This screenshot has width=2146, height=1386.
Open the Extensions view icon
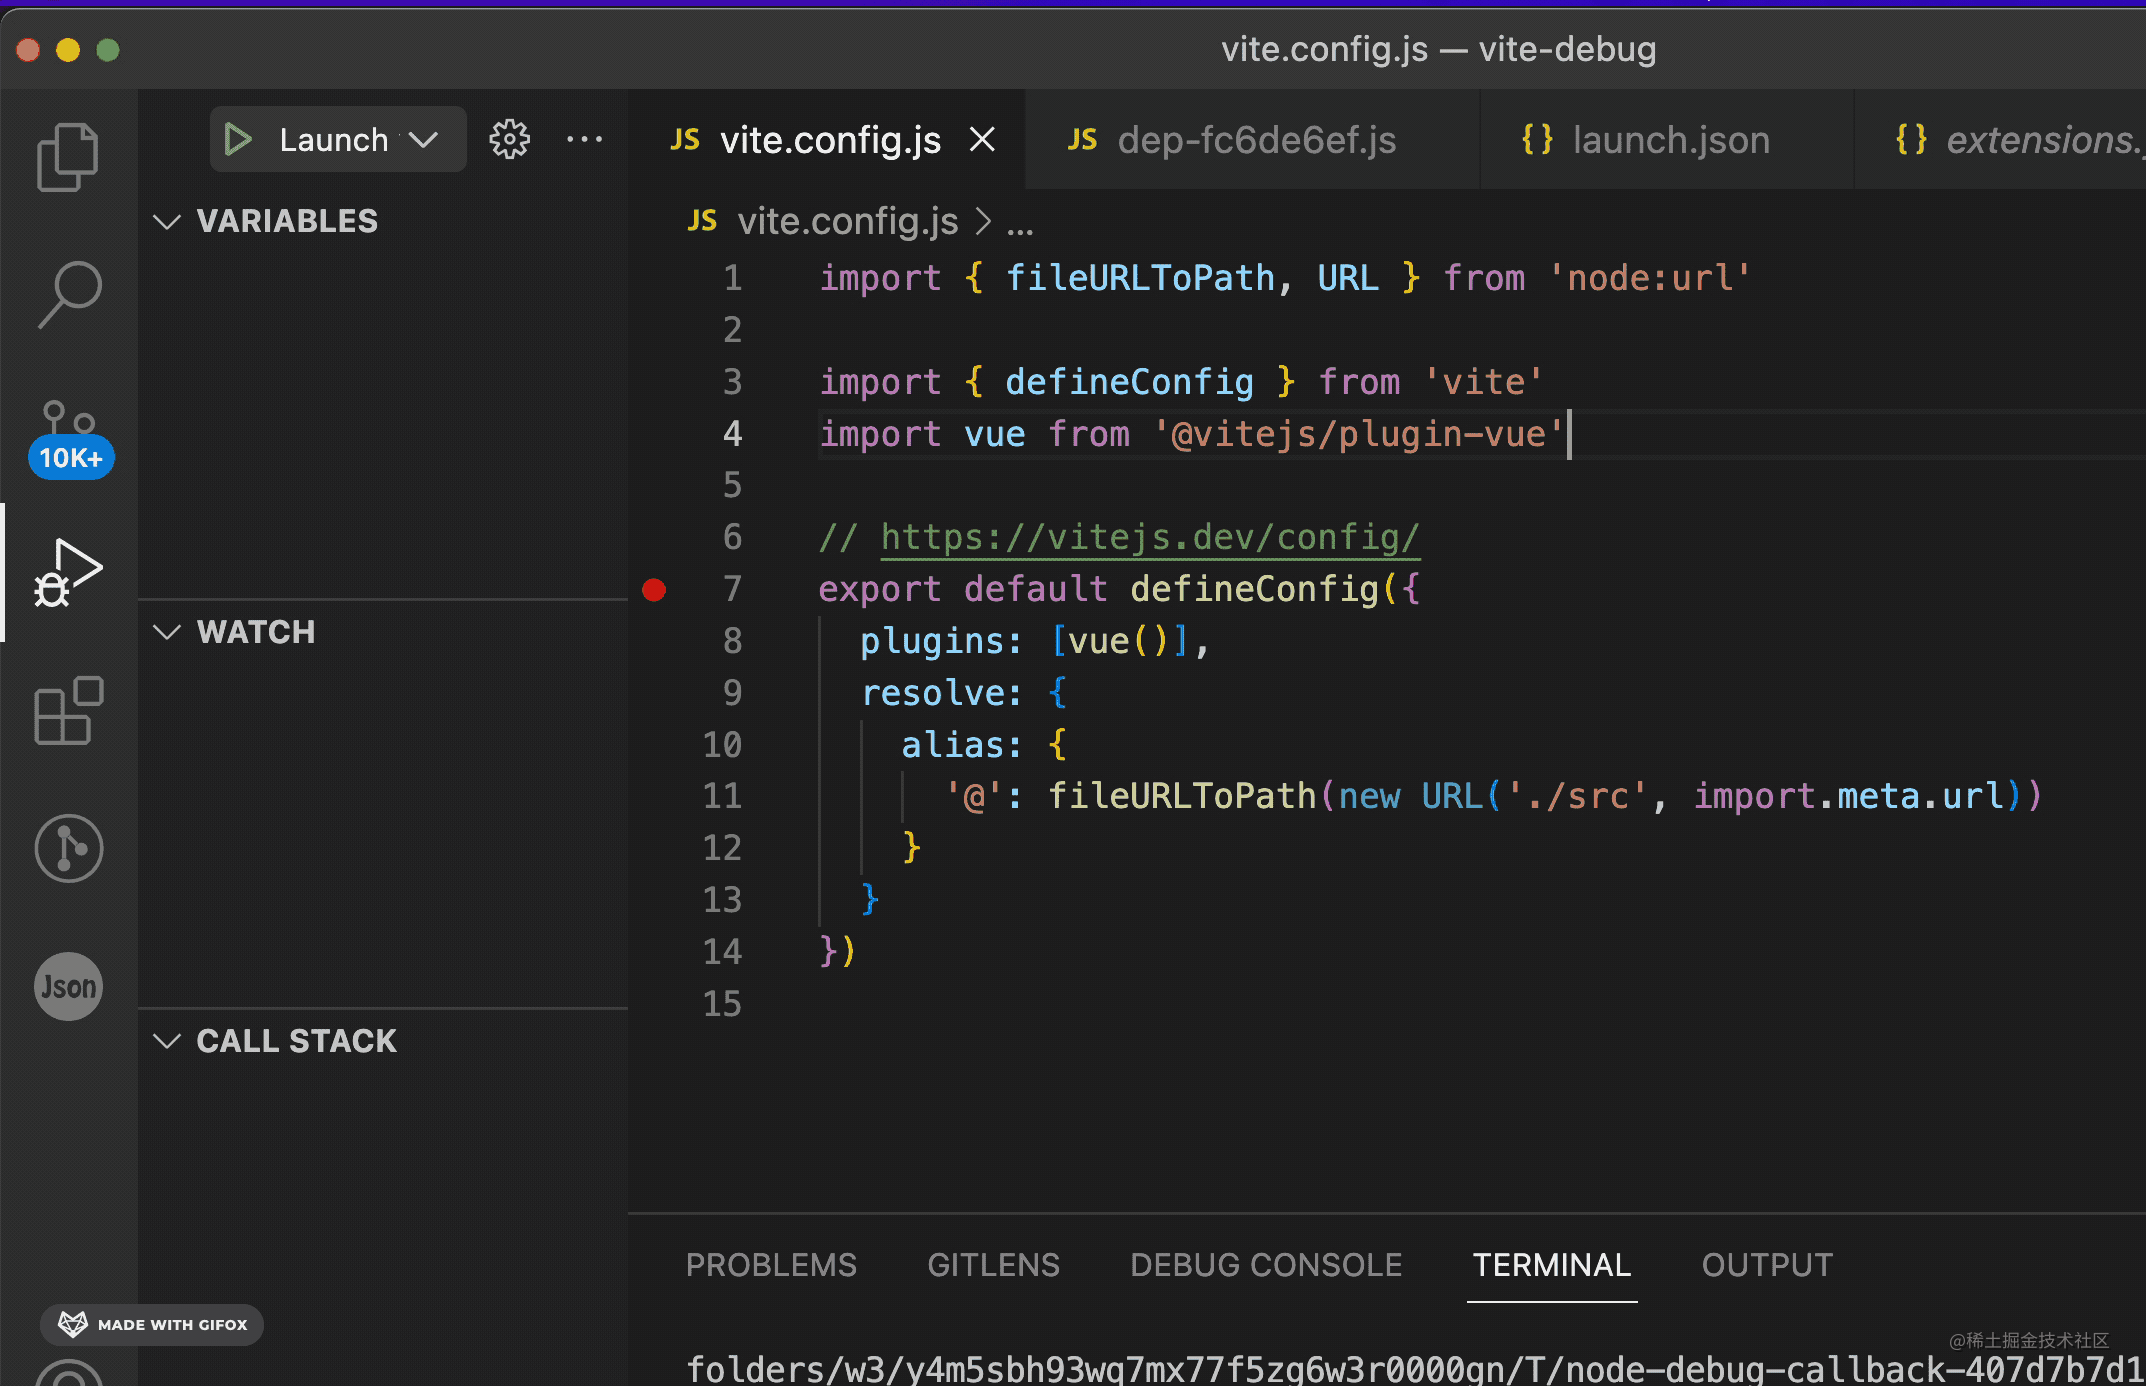pos(69,710)
